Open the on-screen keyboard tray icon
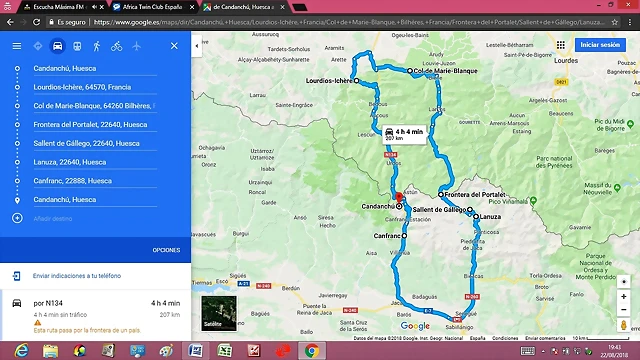 528,351
